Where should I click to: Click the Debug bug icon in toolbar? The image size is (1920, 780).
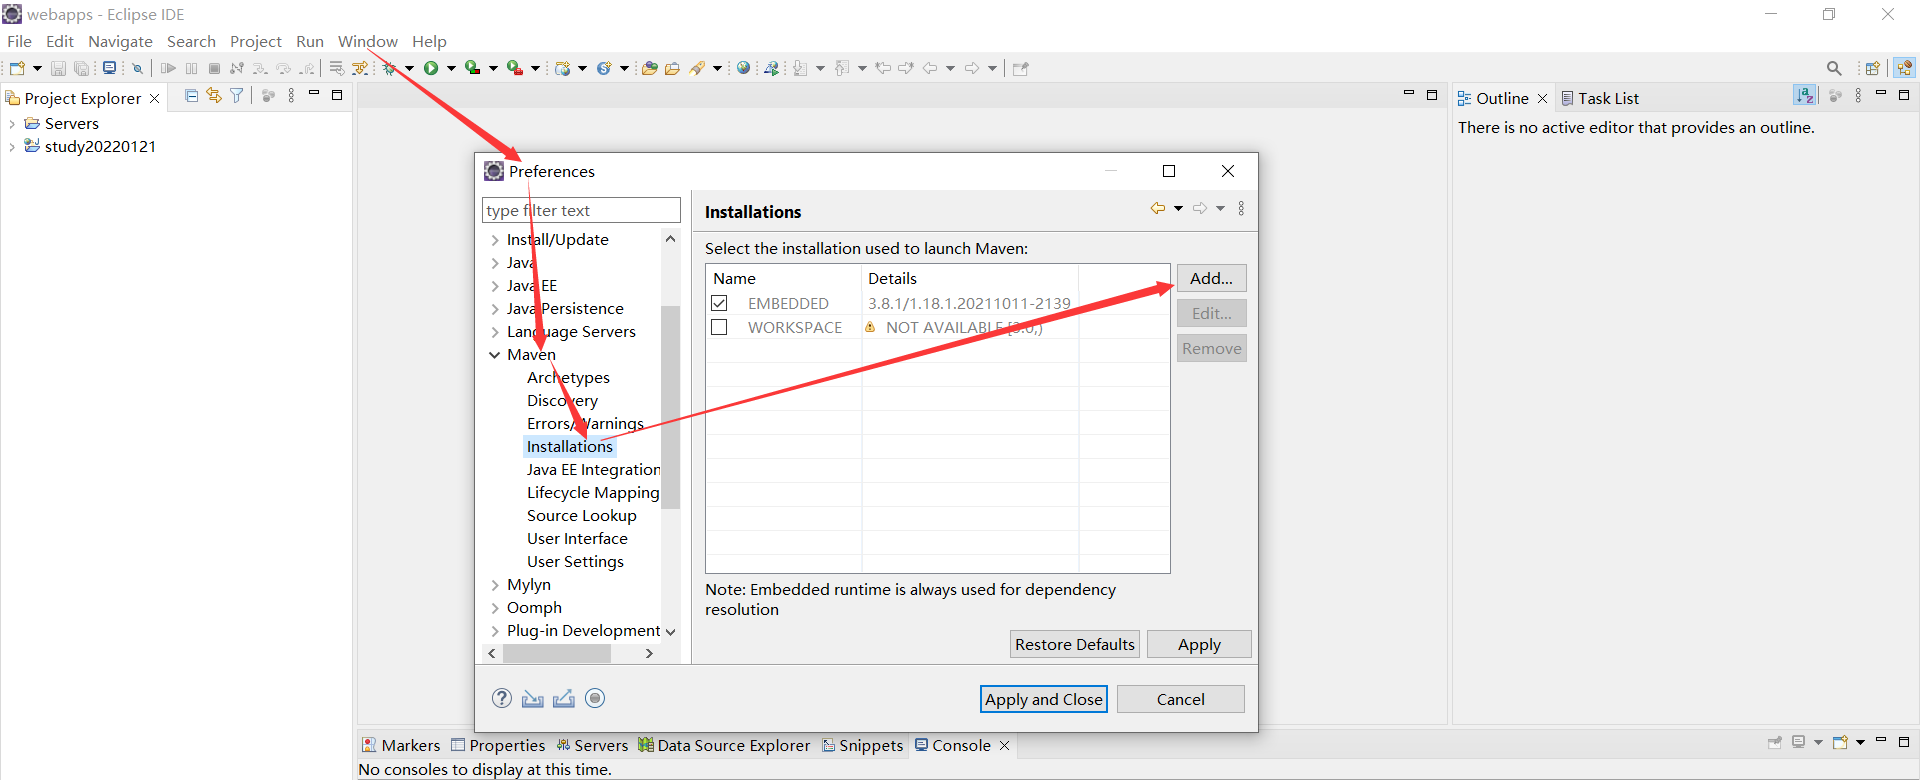point(388,68)
